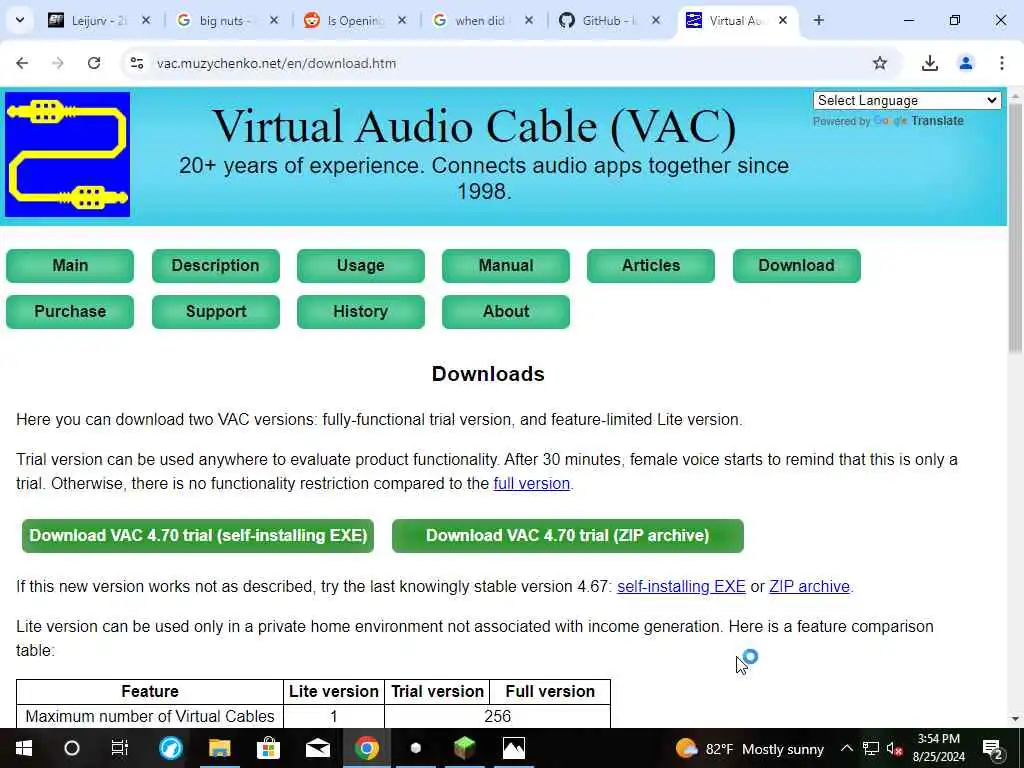
Task: Open the Windows Start menu
Action: coord(24,748)
